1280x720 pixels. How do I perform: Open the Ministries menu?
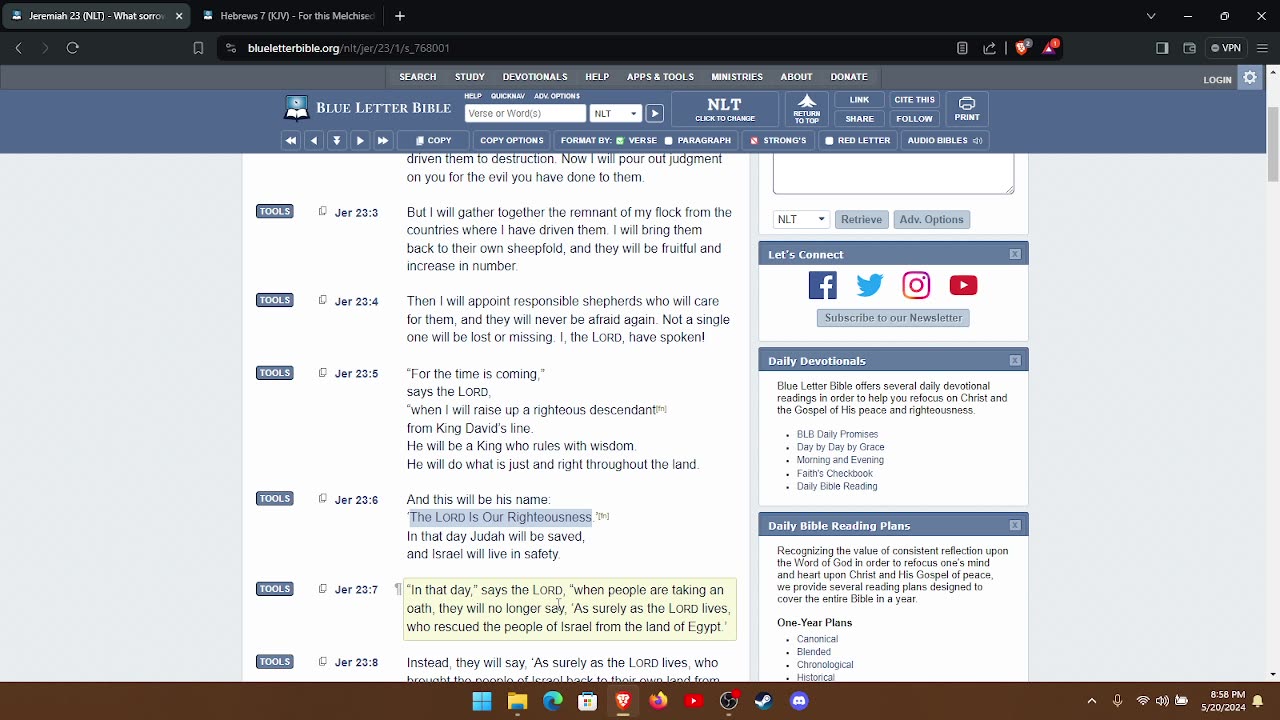737,77
